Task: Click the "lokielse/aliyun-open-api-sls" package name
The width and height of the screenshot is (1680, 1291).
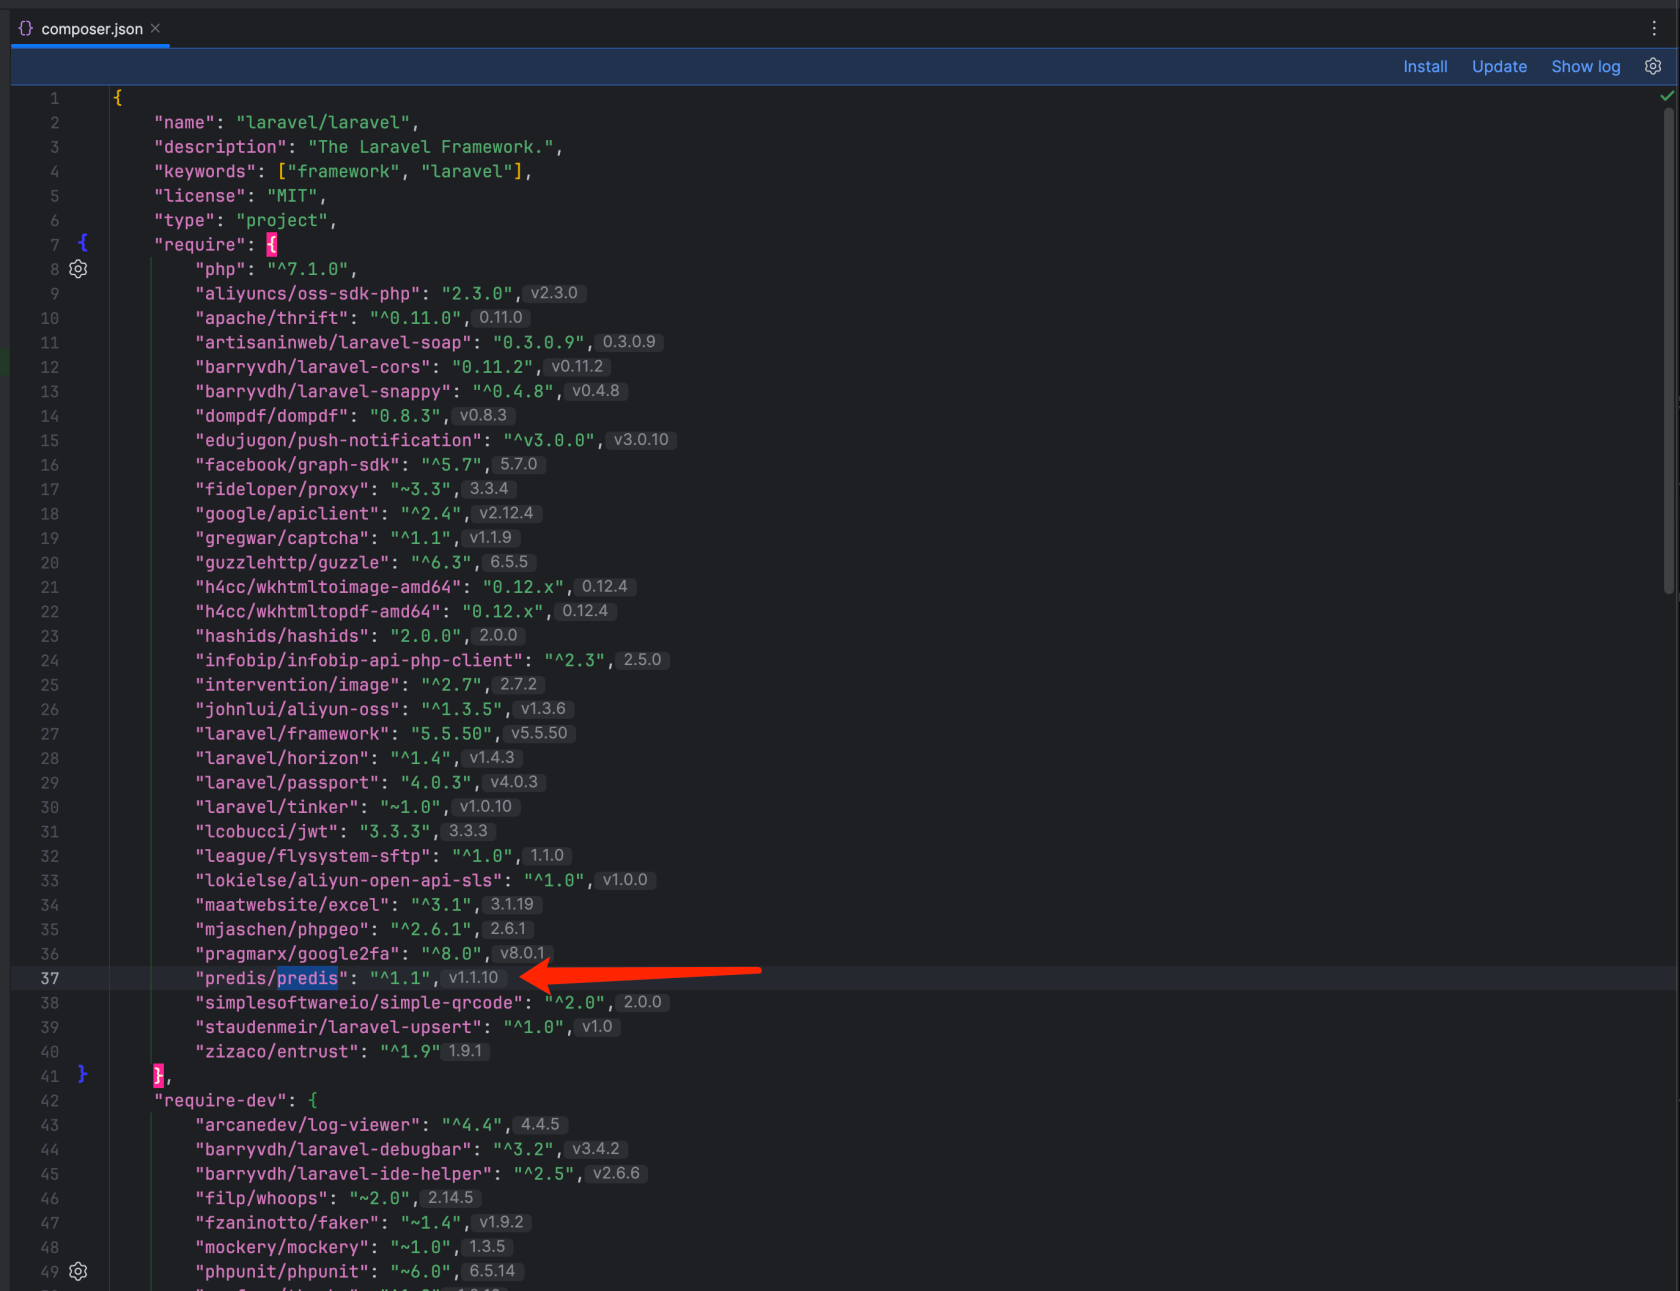Action: (x=348, y=880)
